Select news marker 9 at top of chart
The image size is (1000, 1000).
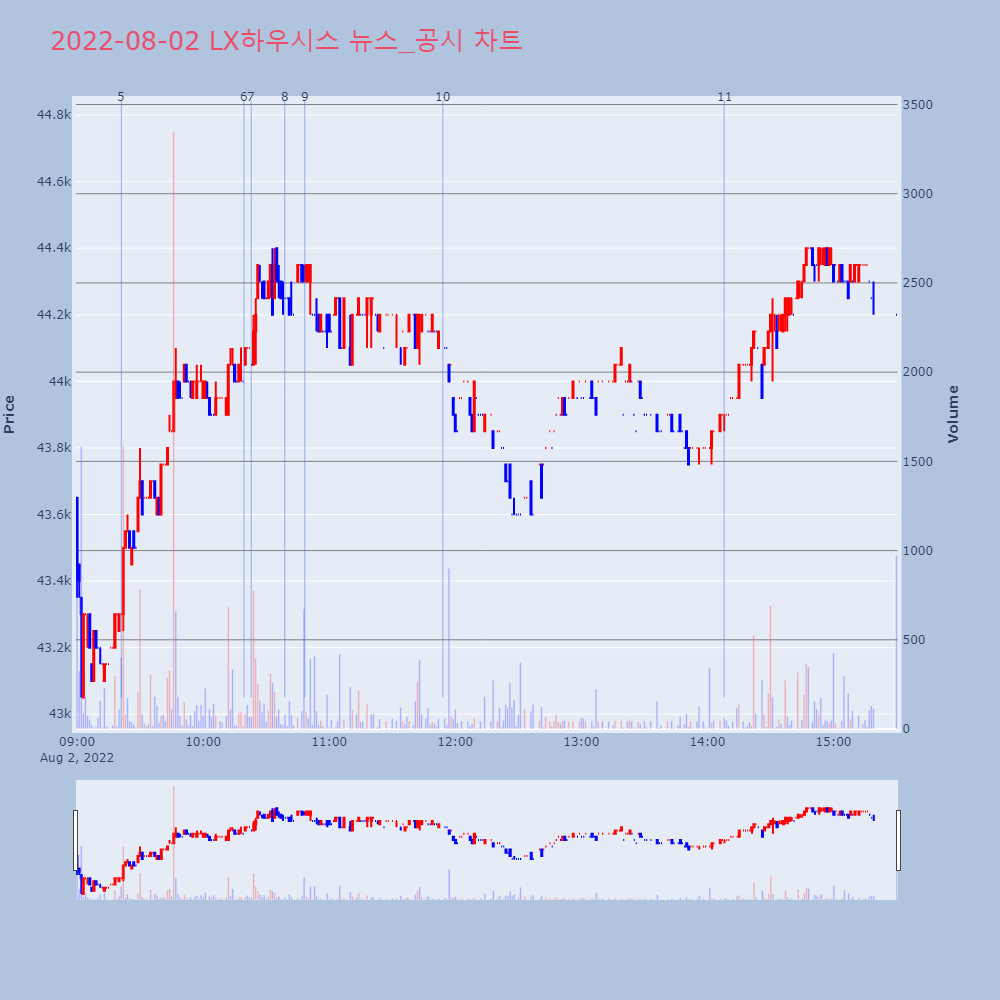tap(305, 97)
